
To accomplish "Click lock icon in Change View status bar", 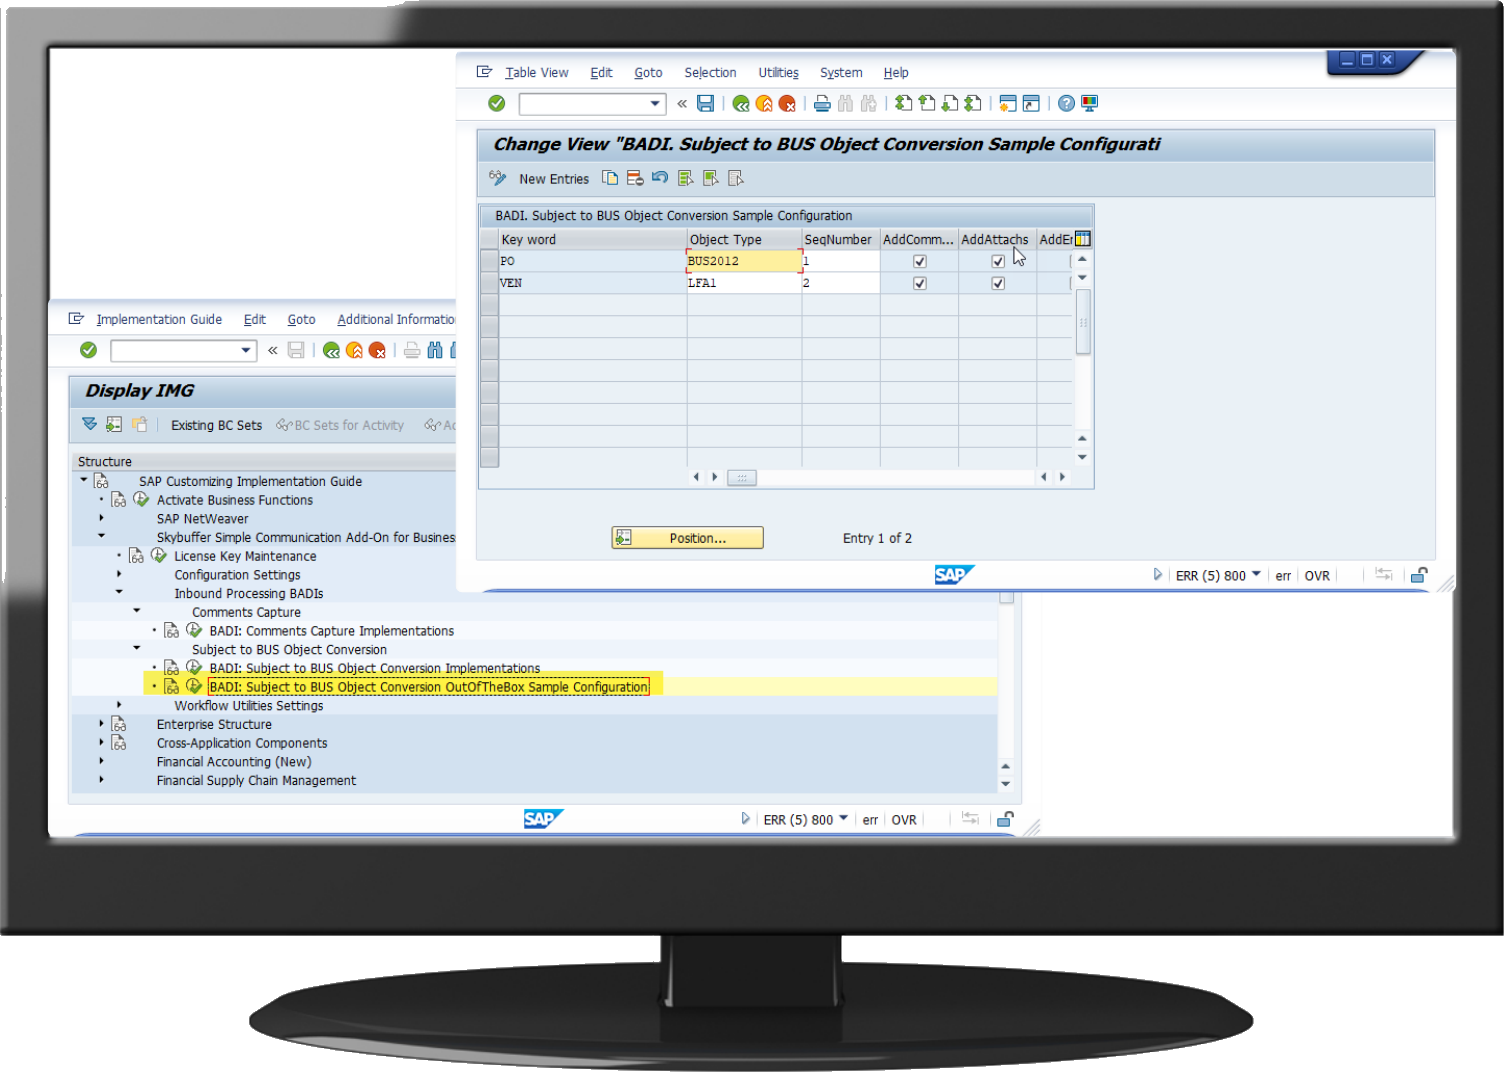I will point(1419,575).
